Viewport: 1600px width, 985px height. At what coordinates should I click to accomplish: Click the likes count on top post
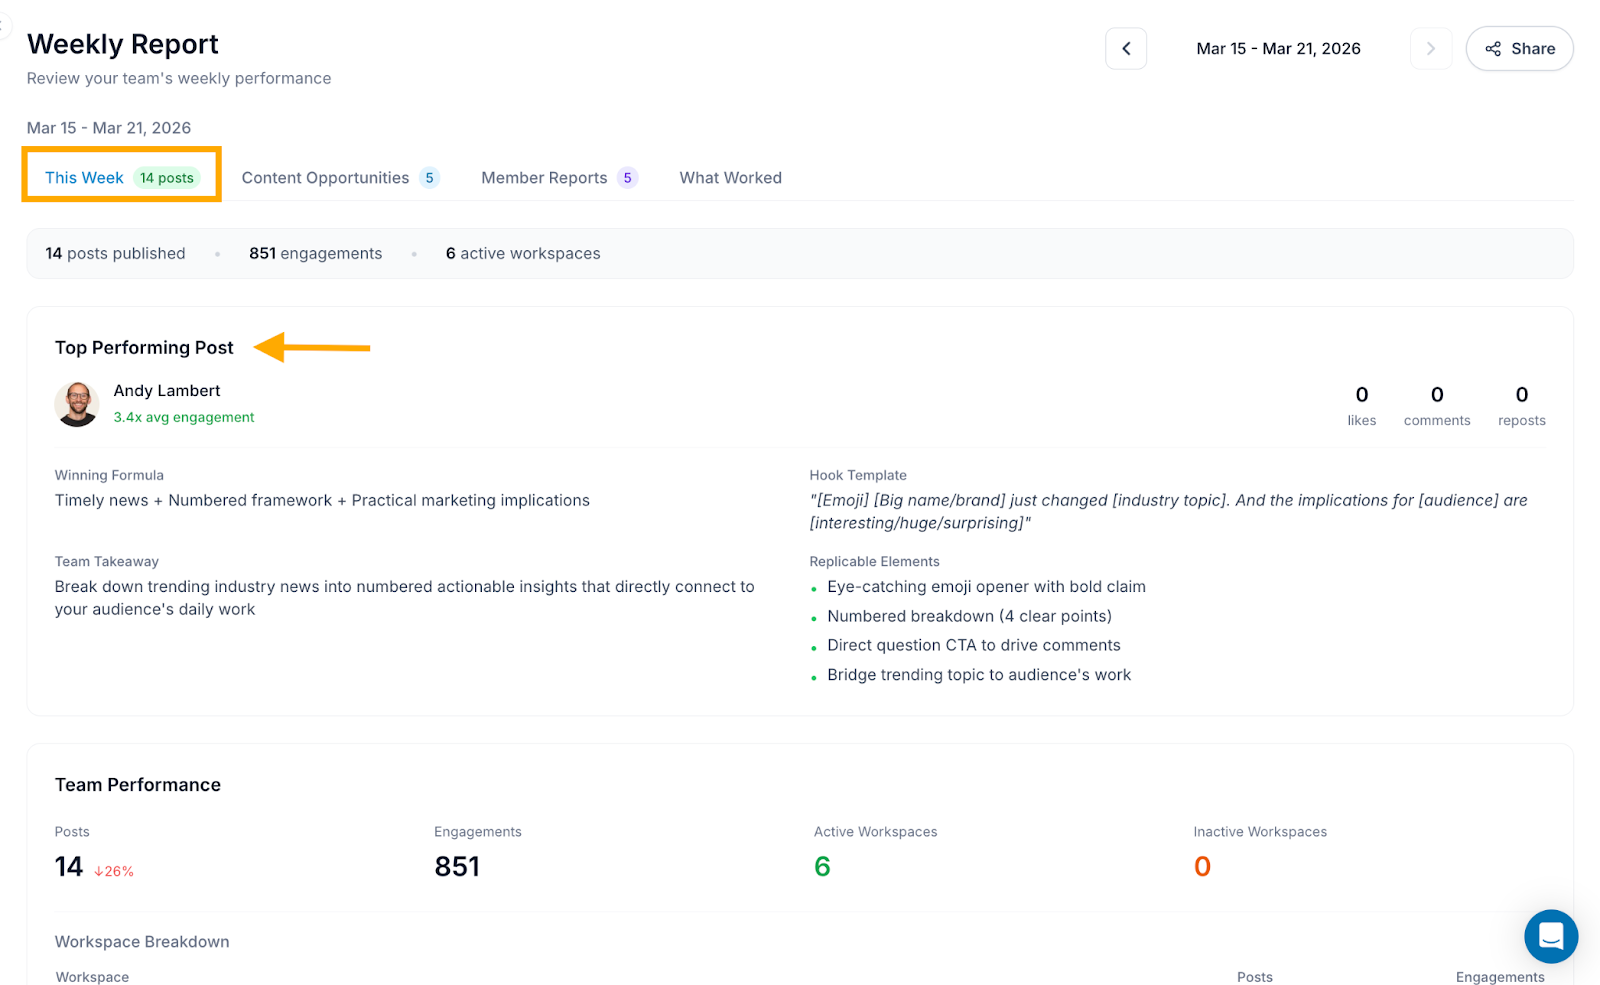click(x=1362, y=395)
